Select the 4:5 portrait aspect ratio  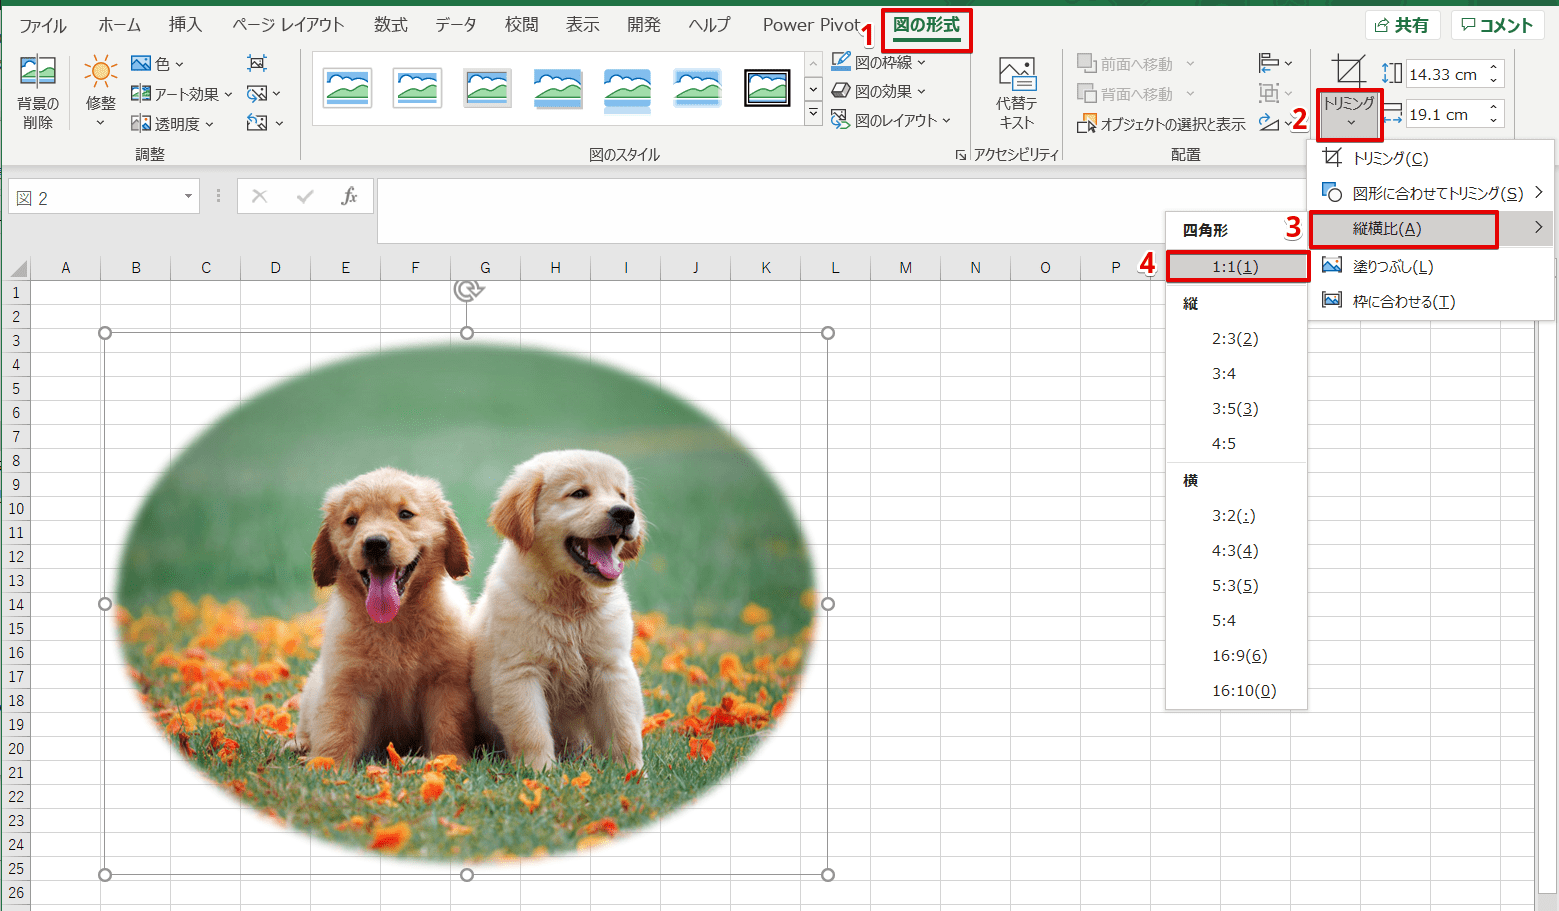(x=1237, y=443)
